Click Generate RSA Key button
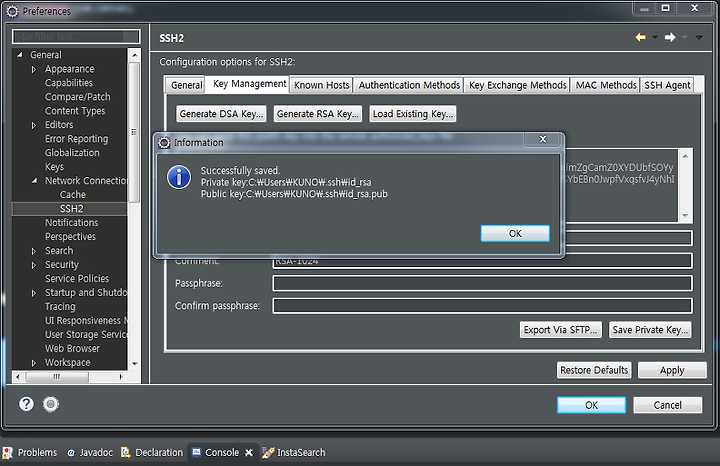The width and height of the screenshot is (720, 466). (x=318, y=114)
